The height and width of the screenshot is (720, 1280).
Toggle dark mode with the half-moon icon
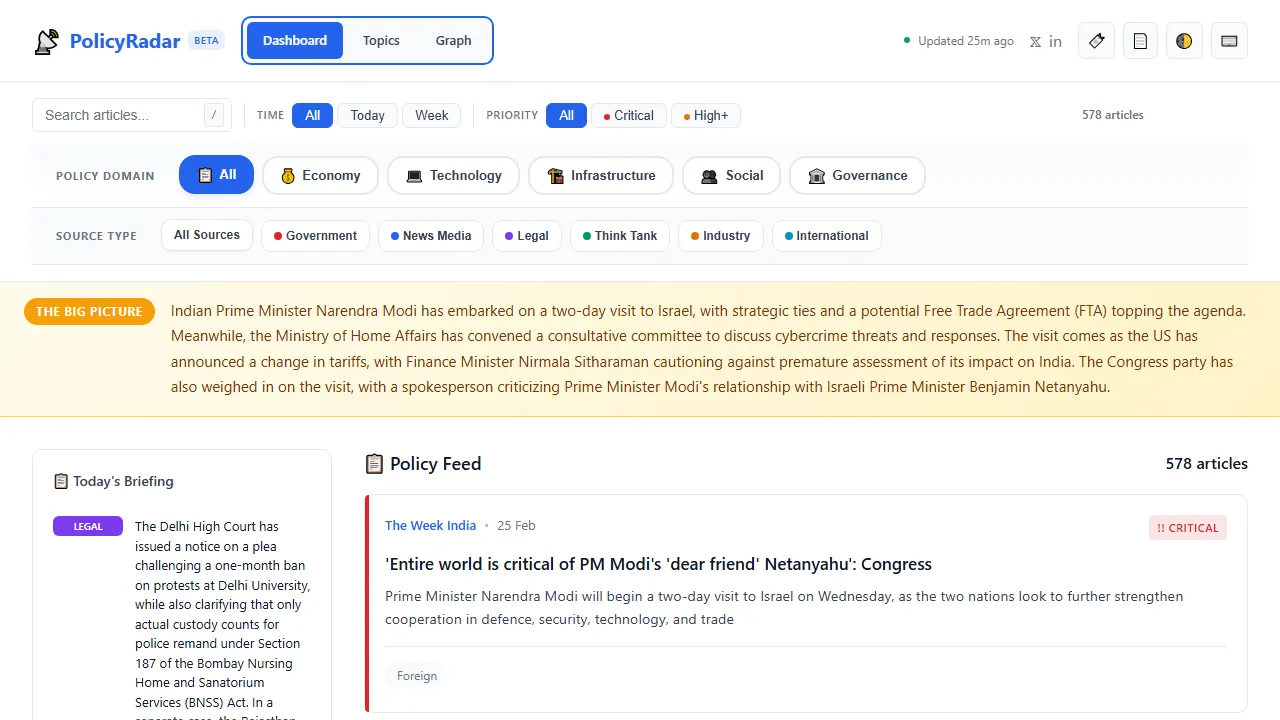click(x=1184, y=40)
